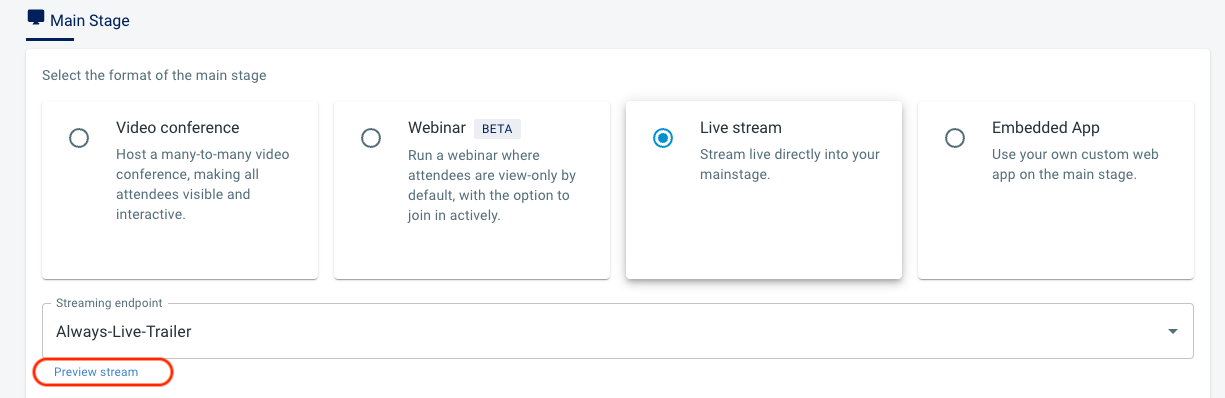Click the 'Run a webinar where attendees' description

(492, 185)
